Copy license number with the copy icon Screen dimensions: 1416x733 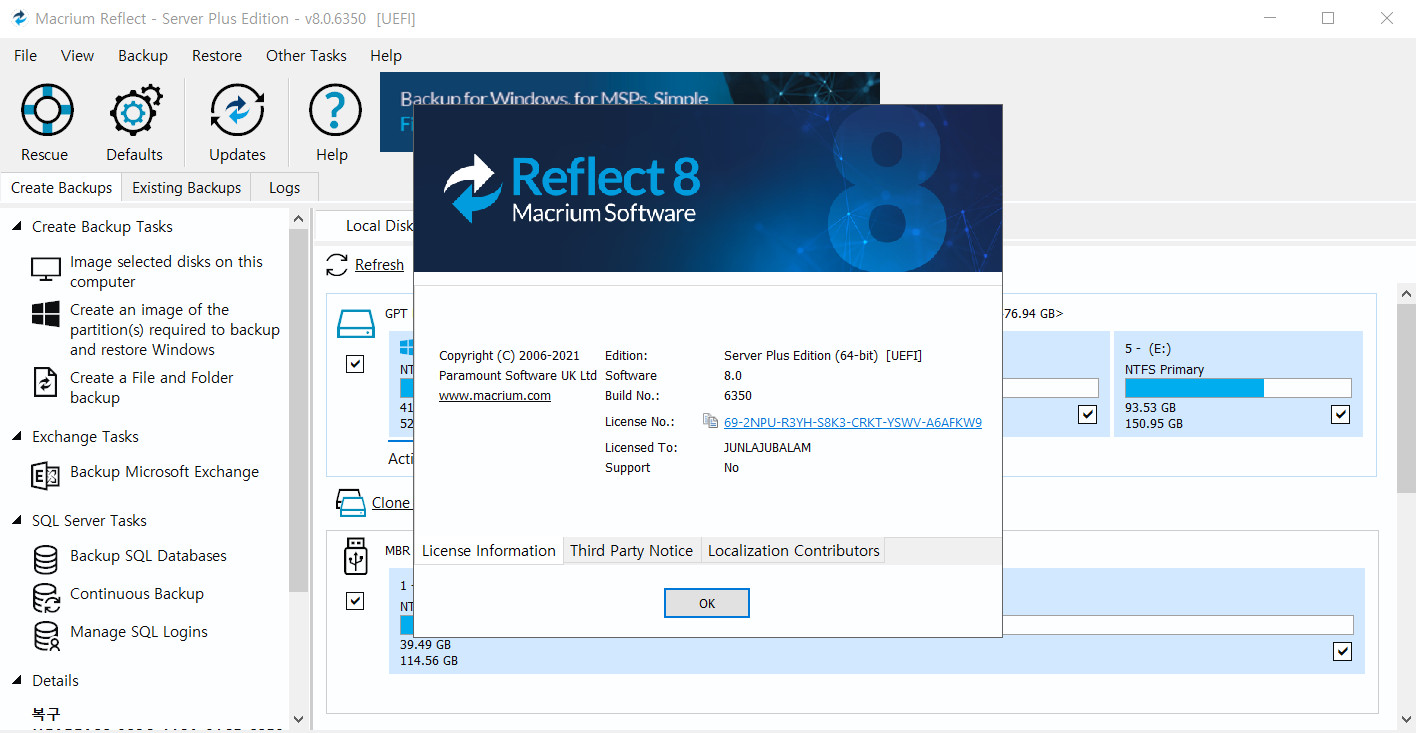pyautogui.click(x=710, y=421)
